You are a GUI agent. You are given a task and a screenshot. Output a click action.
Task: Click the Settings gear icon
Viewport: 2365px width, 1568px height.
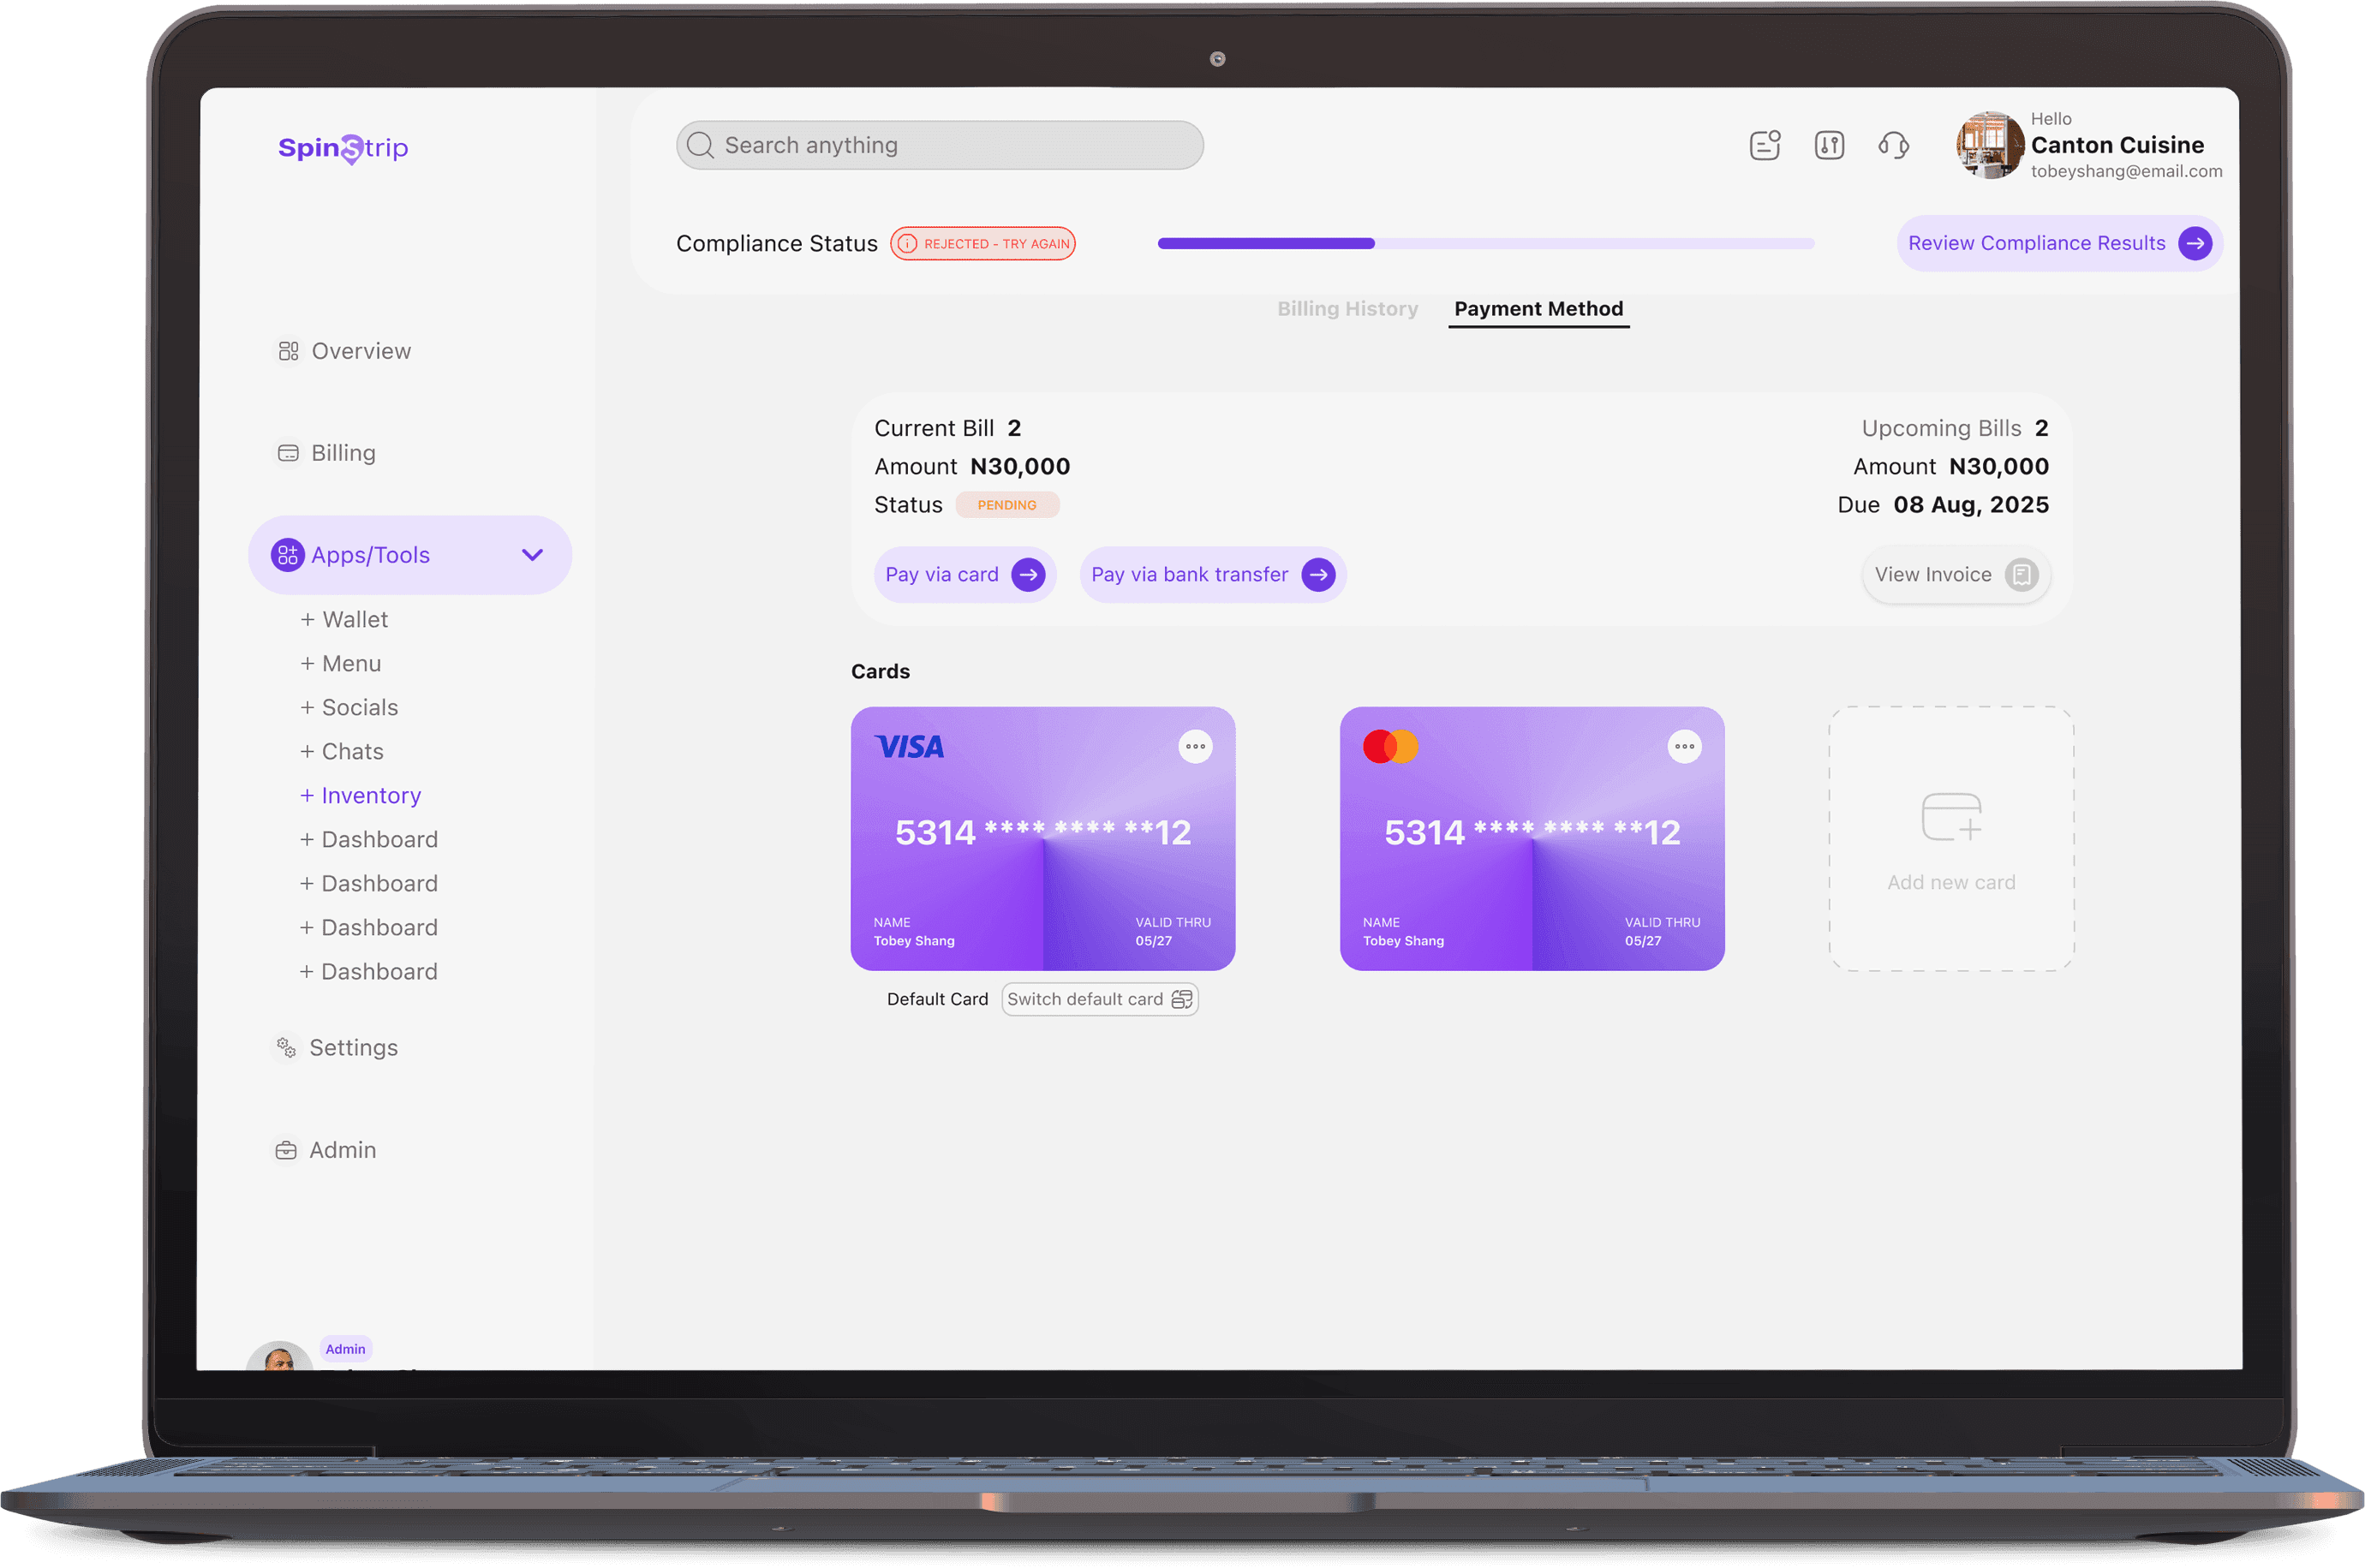286,1047
